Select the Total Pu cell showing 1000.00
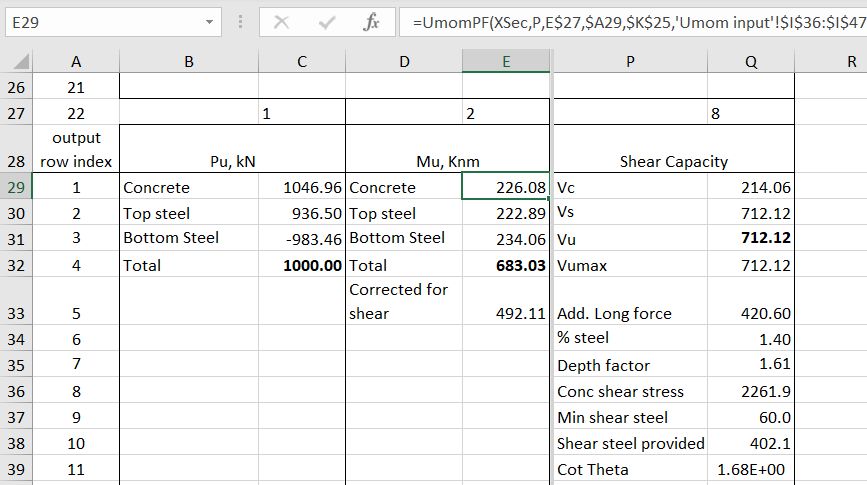 point(301,265)
